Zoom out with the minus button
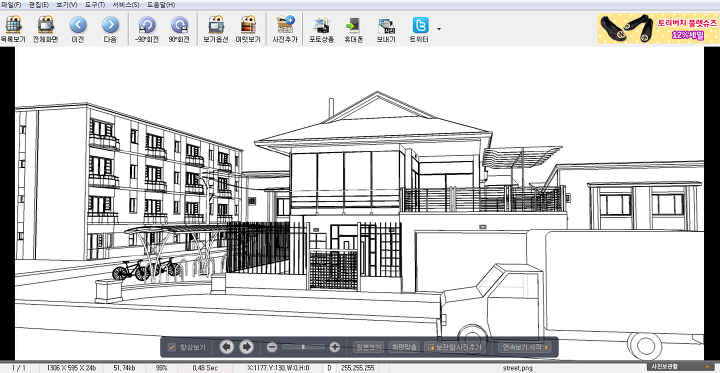The width and height of the screenshot is (720, 373). 272,347
